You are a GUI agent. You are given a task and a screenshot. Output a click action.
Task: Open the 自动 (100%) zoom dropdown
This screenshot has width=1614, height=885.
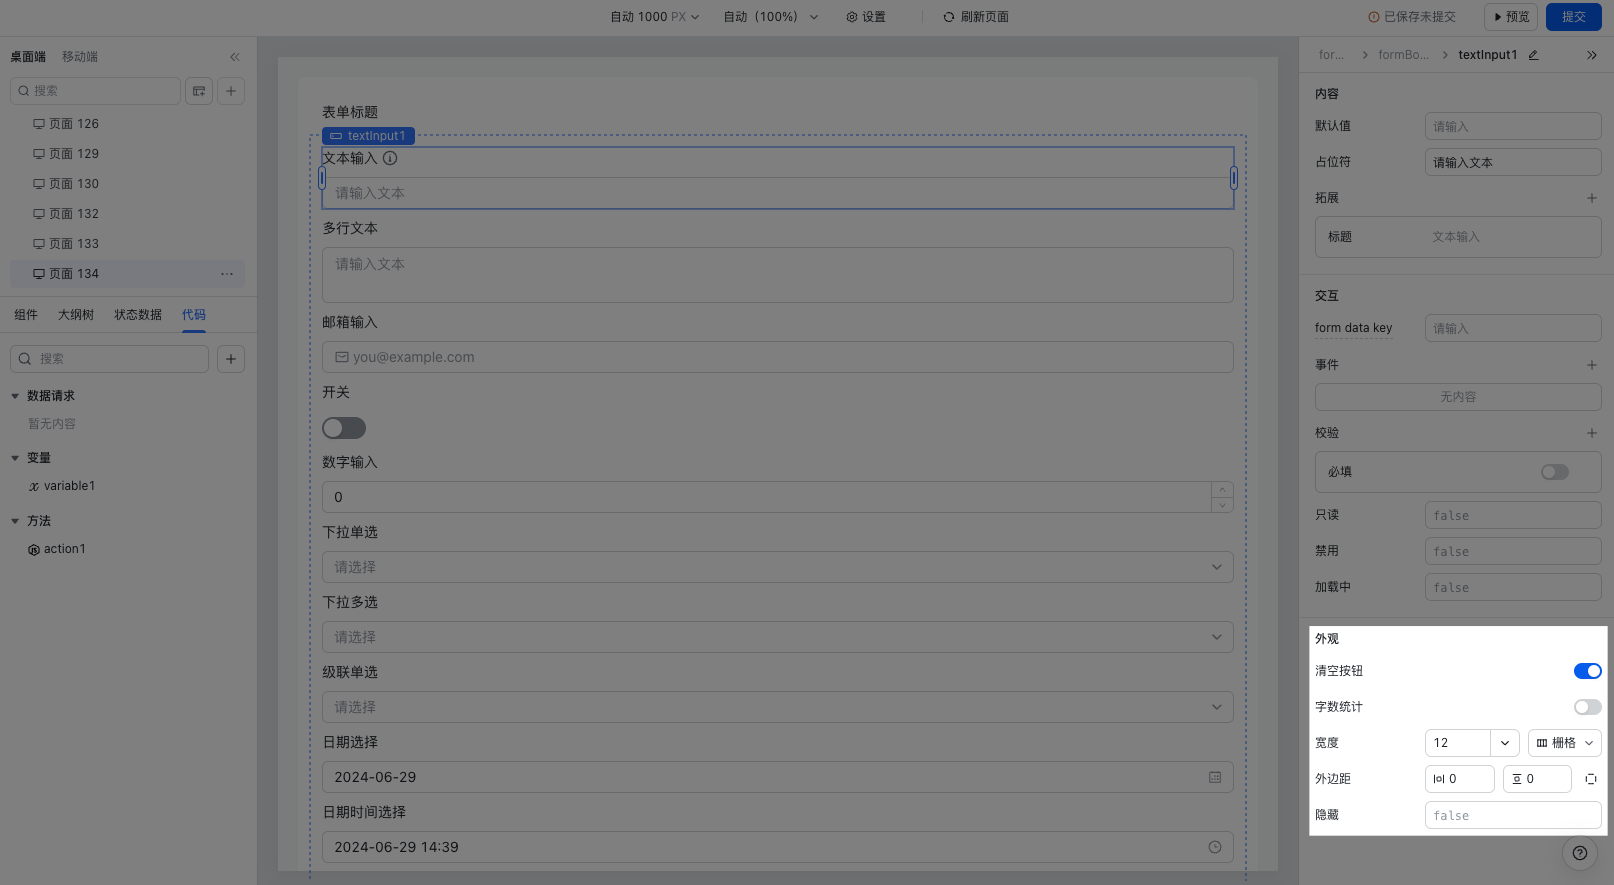pos(771,17)
